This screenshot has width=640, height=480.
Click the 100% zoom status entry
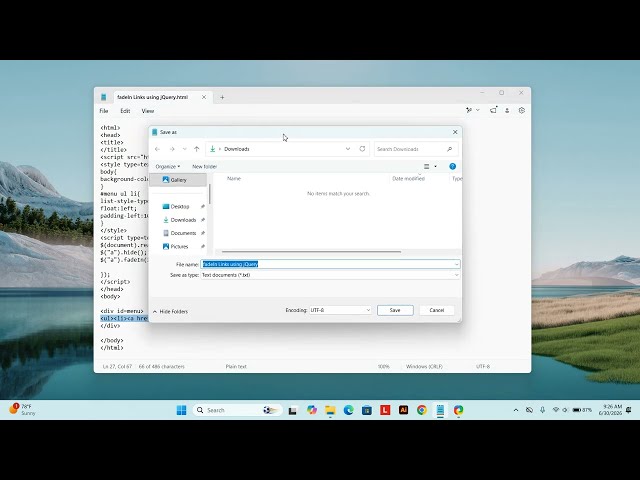click(384, 367)
